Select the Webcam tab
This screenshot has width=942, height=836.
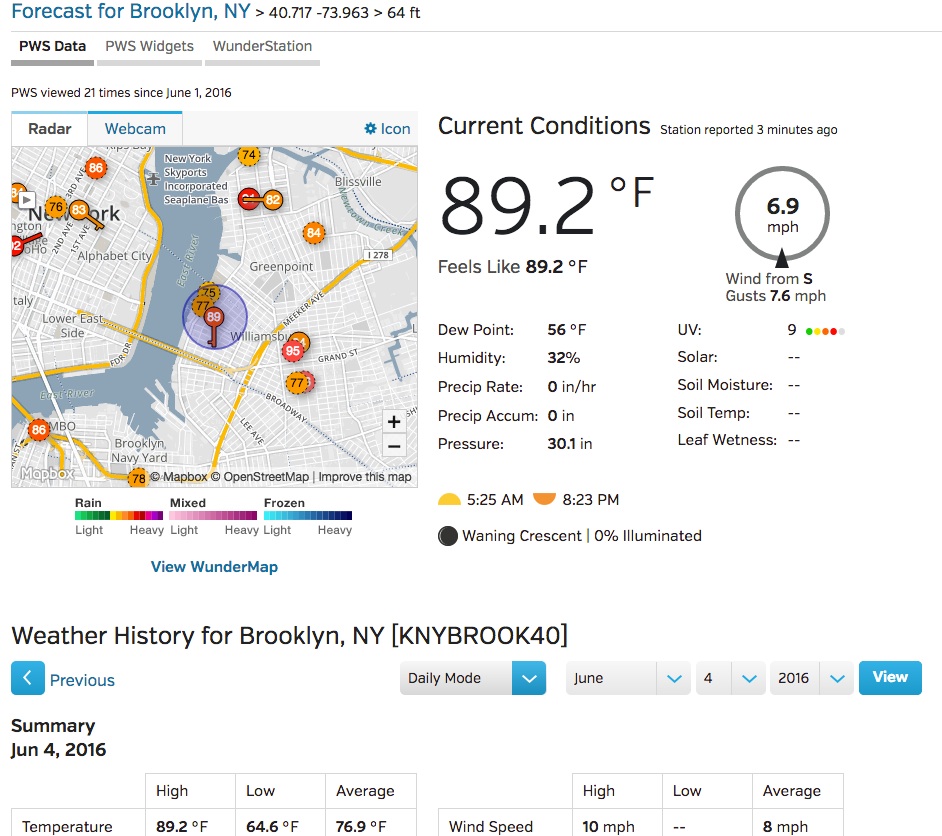tap(135, 129)
